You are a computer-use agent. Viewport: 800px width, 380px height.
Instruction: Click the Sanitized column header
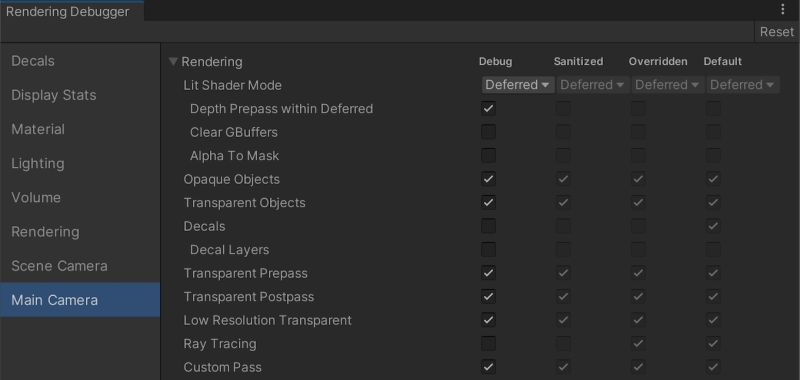pyautogui.click(x=578, y=61)
